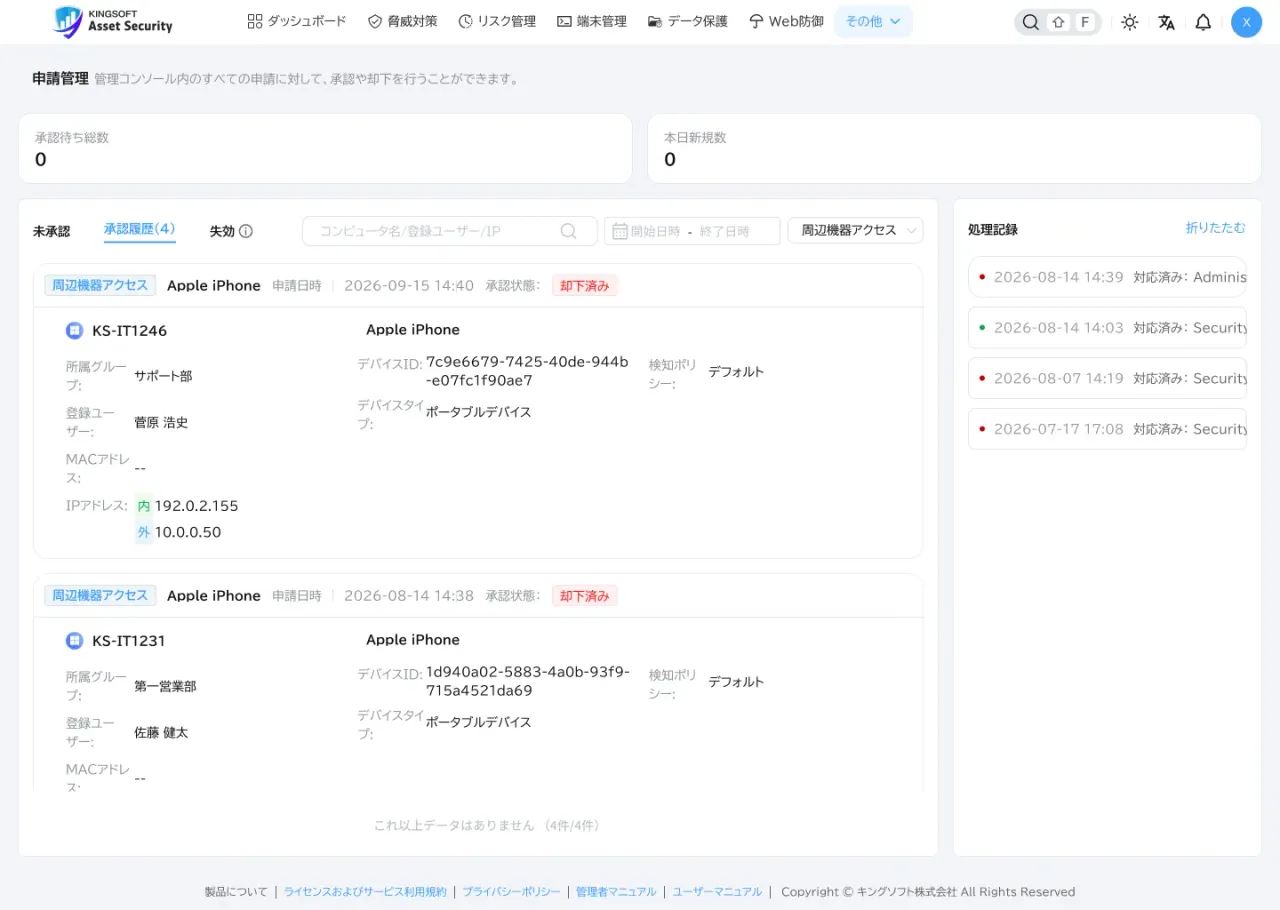Image resolution: width=1280 pixels, height=910 pixels.
Task: Open ダッシュボード in the top navigation
Action: [x=297, y=21]
